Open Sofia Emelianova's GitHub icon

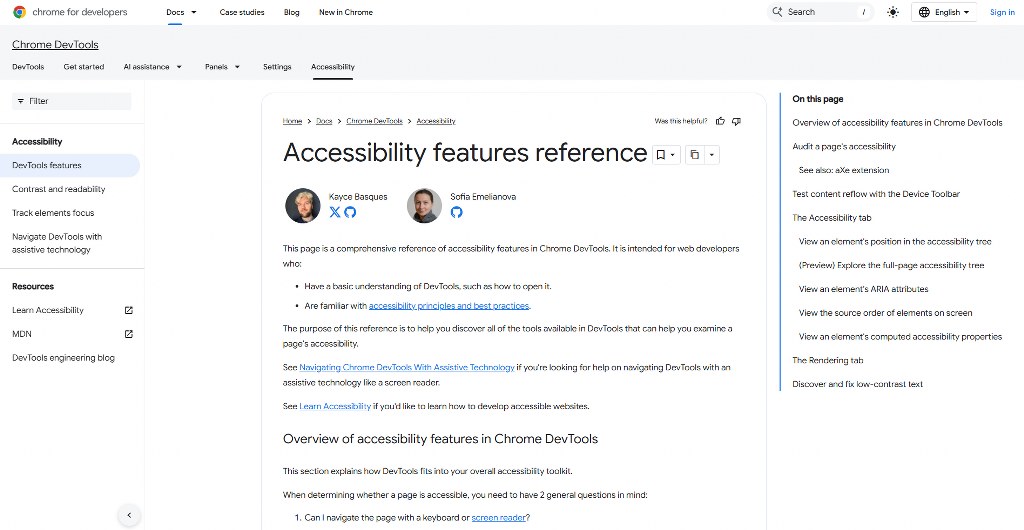456,212
